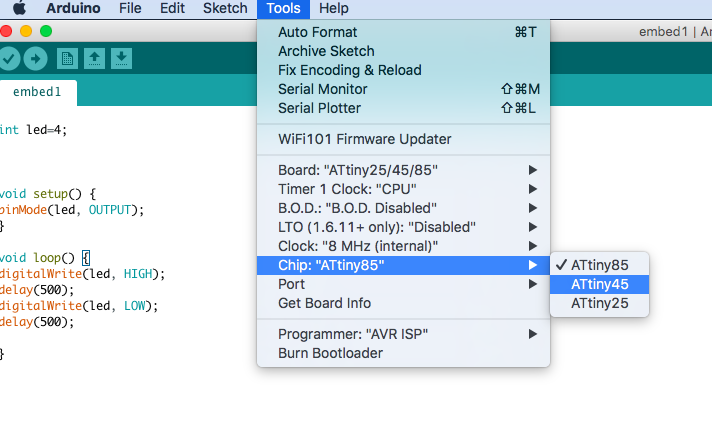Expand the Clock "8 MHz (internal)" submenu
Viewport: 712px width, 441px height.
coord(403,247)
